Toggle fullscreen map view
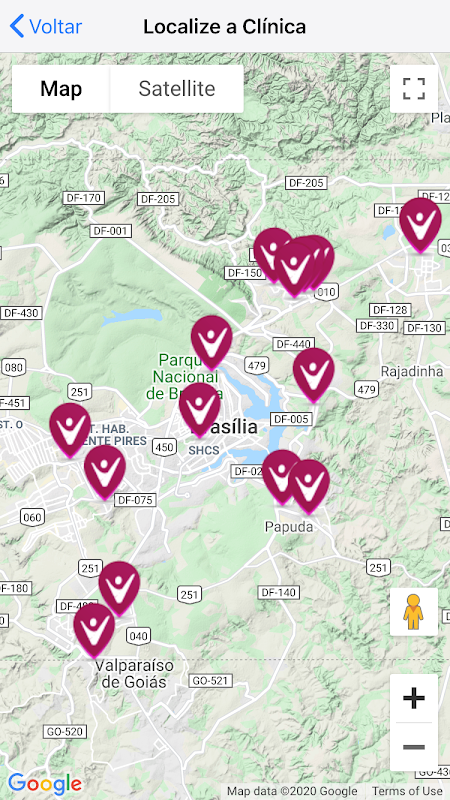Image resolution: width=450 pixels, height=800 pixels. [x=414, y=89]
